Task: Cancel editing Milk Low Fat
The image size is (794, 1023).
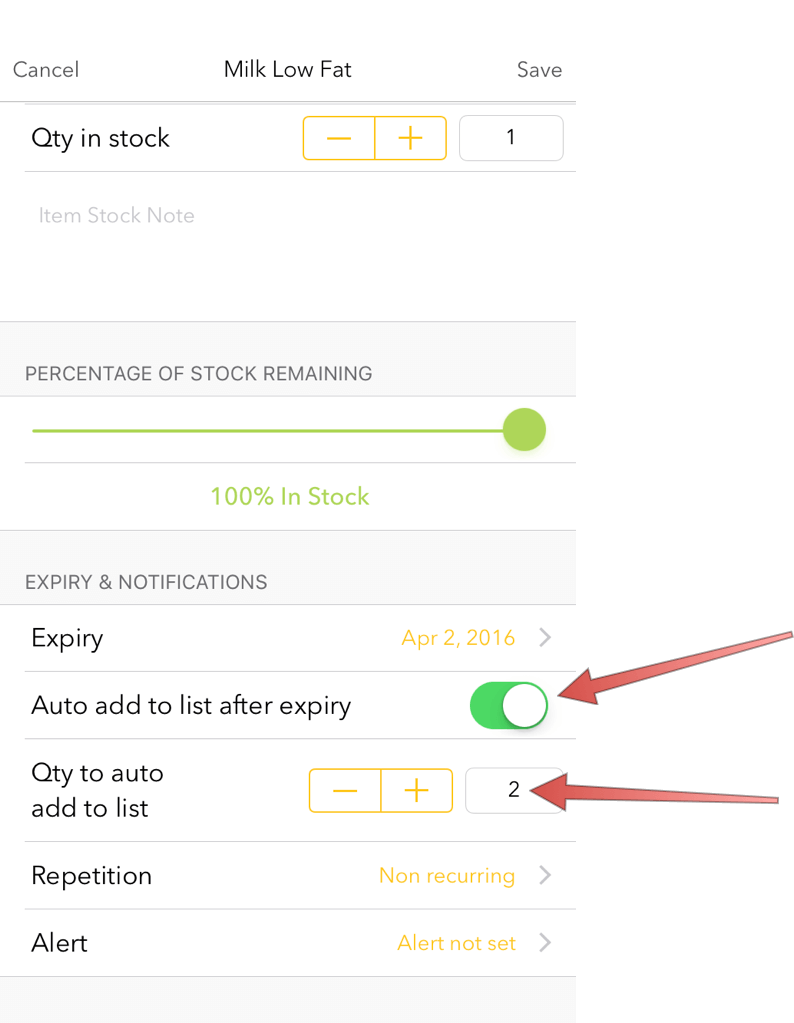Action: (46, 70)
